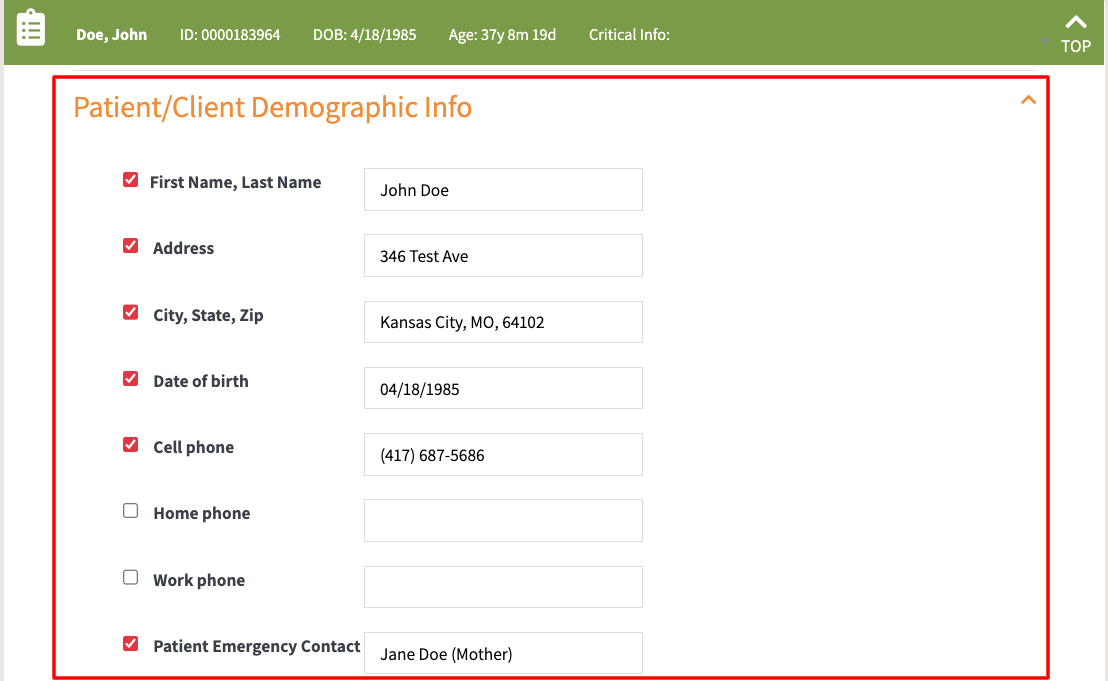Uncheck the Cell phone checkbox

point(130,445)
